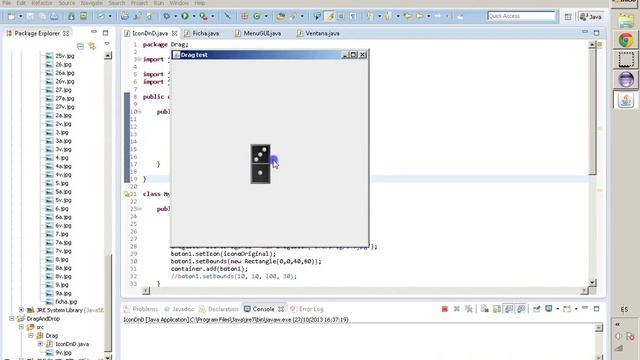
Task: Maximize the editor area
Action: point(596,33)
